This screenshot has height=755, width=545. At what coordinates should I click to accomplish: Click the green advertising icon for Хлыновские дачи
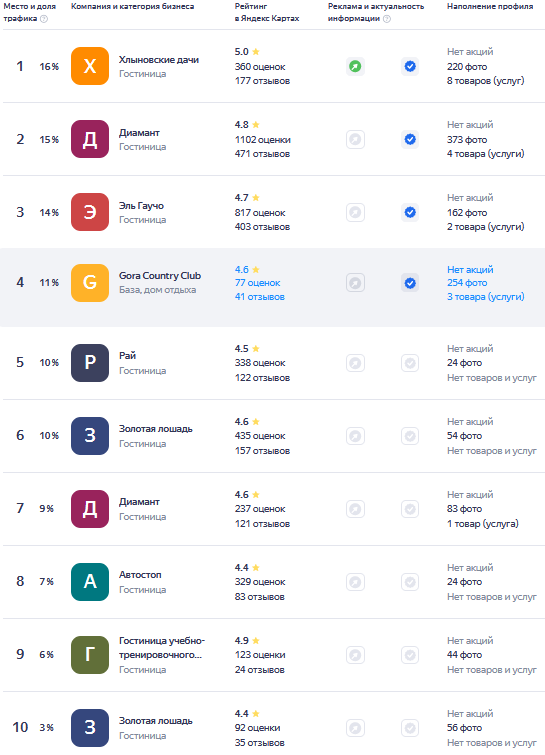click(355, 66)
